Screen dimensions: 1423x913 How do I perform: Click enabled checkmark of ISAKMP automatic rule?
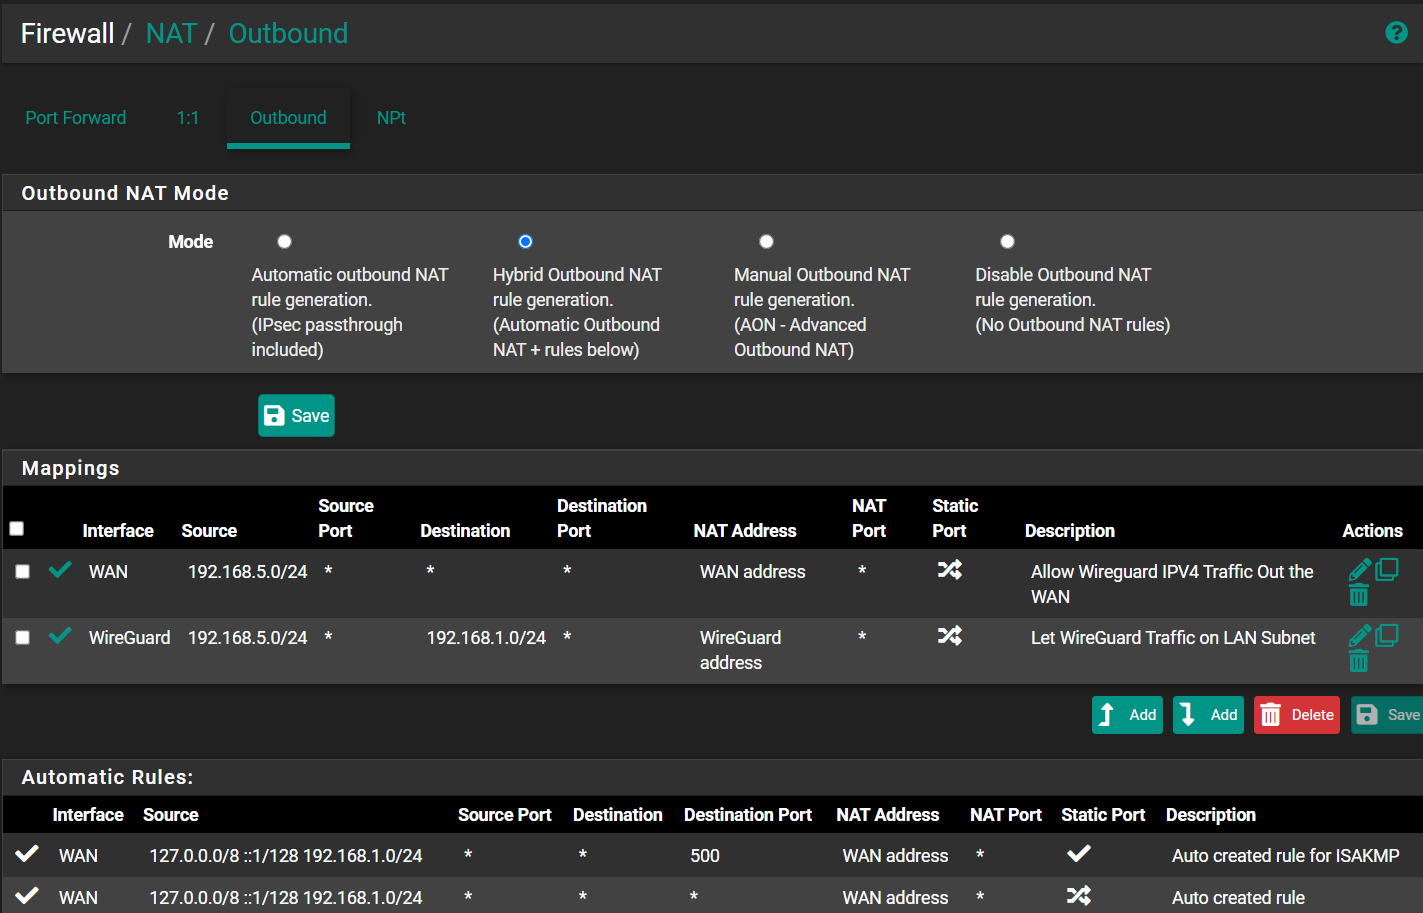[27, 854]
